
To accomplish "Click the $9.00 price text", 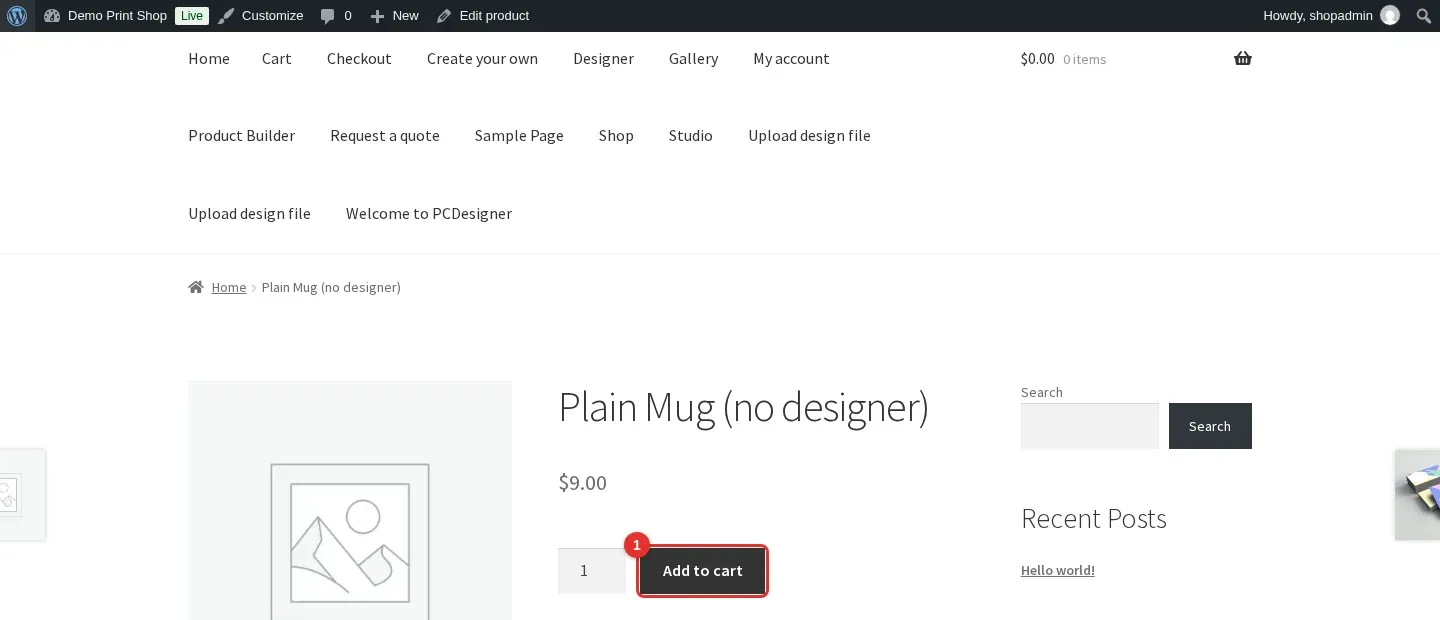I will pos(582,483).
